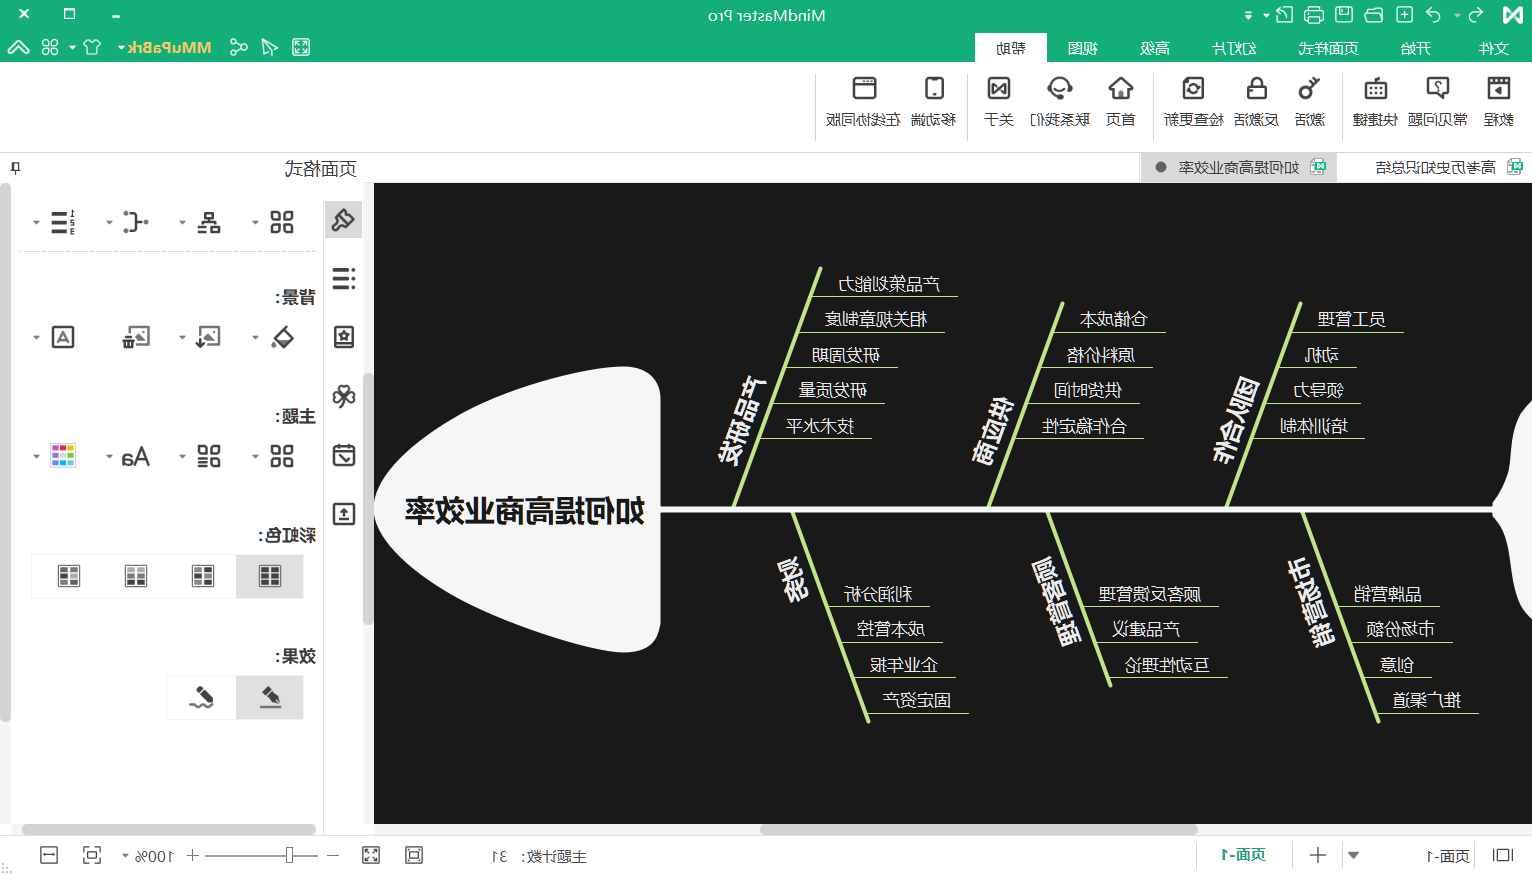Switch to the 页面样式 tab
This screenshot has width=1532, height=875.
(x=1328, y=48)
